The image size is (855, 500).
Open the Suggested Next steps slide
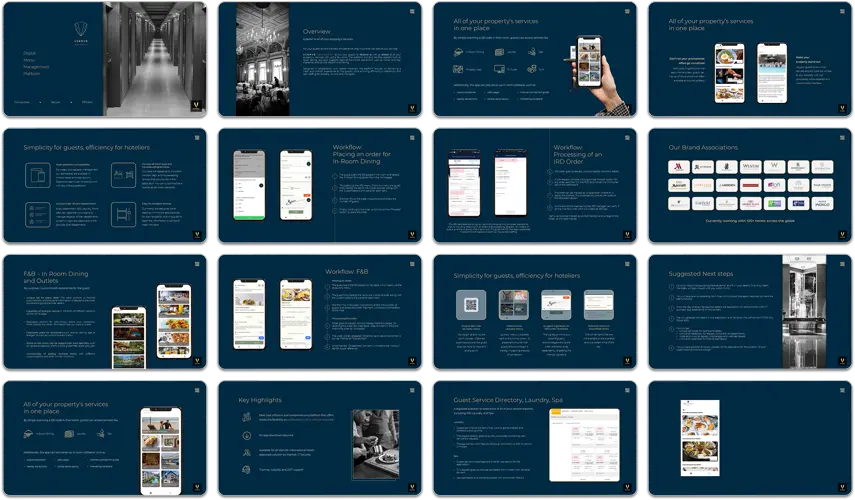point(750,312)
